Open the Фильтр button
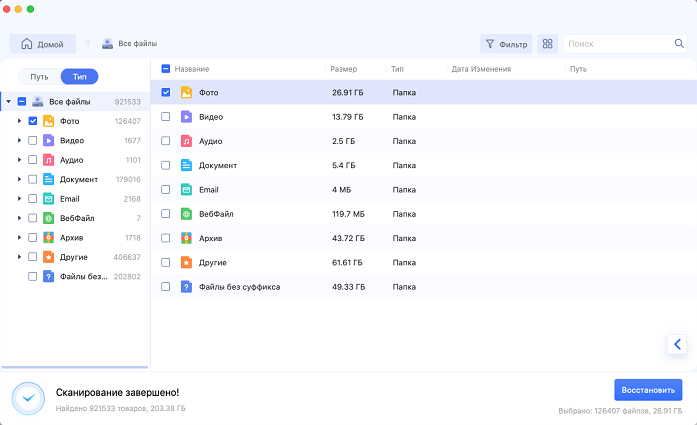This screenshot has width=697, height=425. (x=506, y=44)
